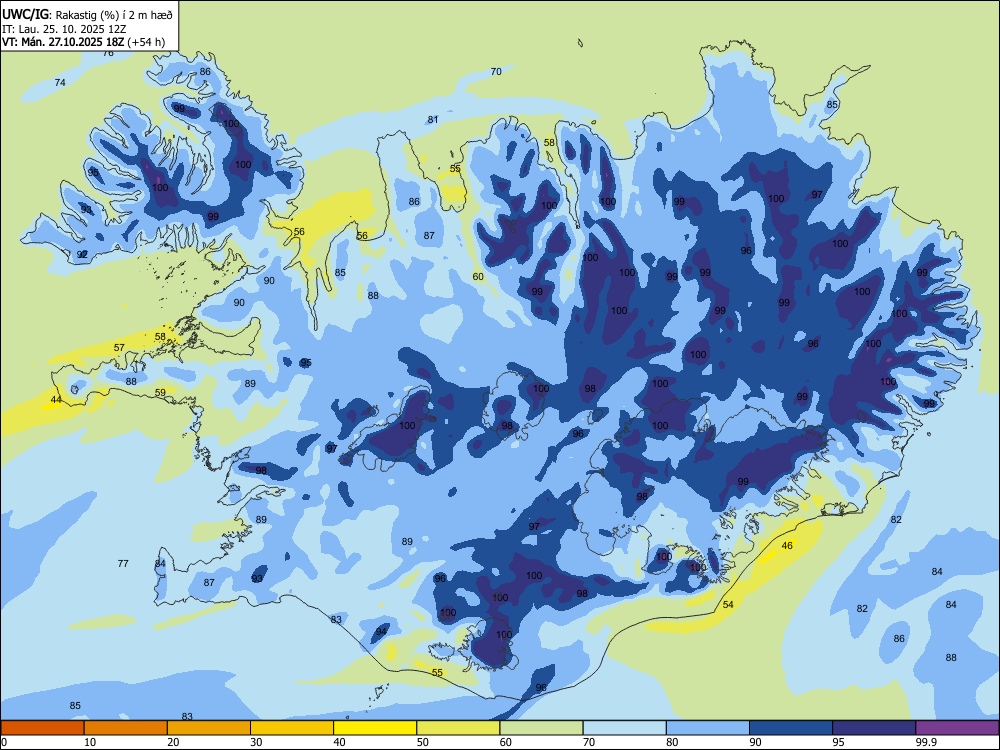Select the medium blue 80–90 legend swatch

click(707, 728)
